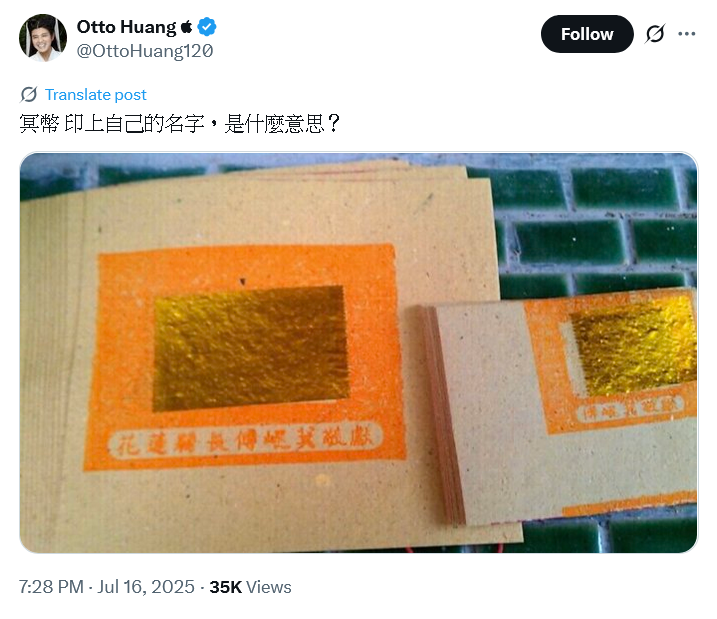Screen dimensions: 717x619
Task: Open the three-dot more options menu
Action: tap(686, 34)
